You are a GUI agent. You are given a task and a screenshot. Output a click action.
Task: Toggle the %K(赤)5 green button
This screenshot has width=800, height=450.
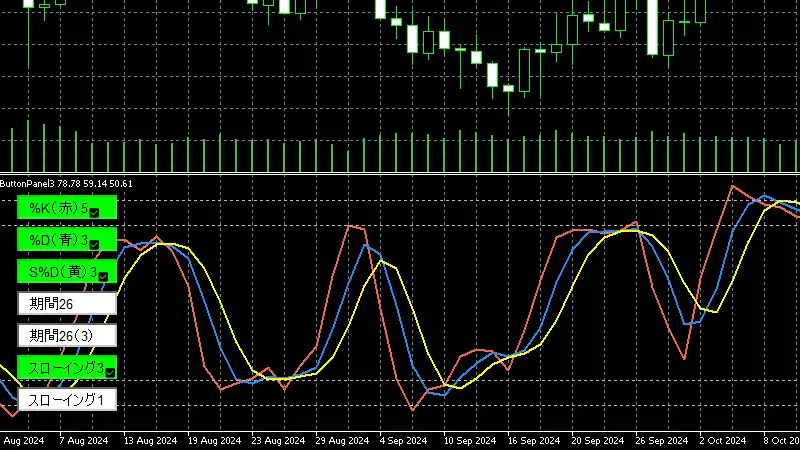60,208
